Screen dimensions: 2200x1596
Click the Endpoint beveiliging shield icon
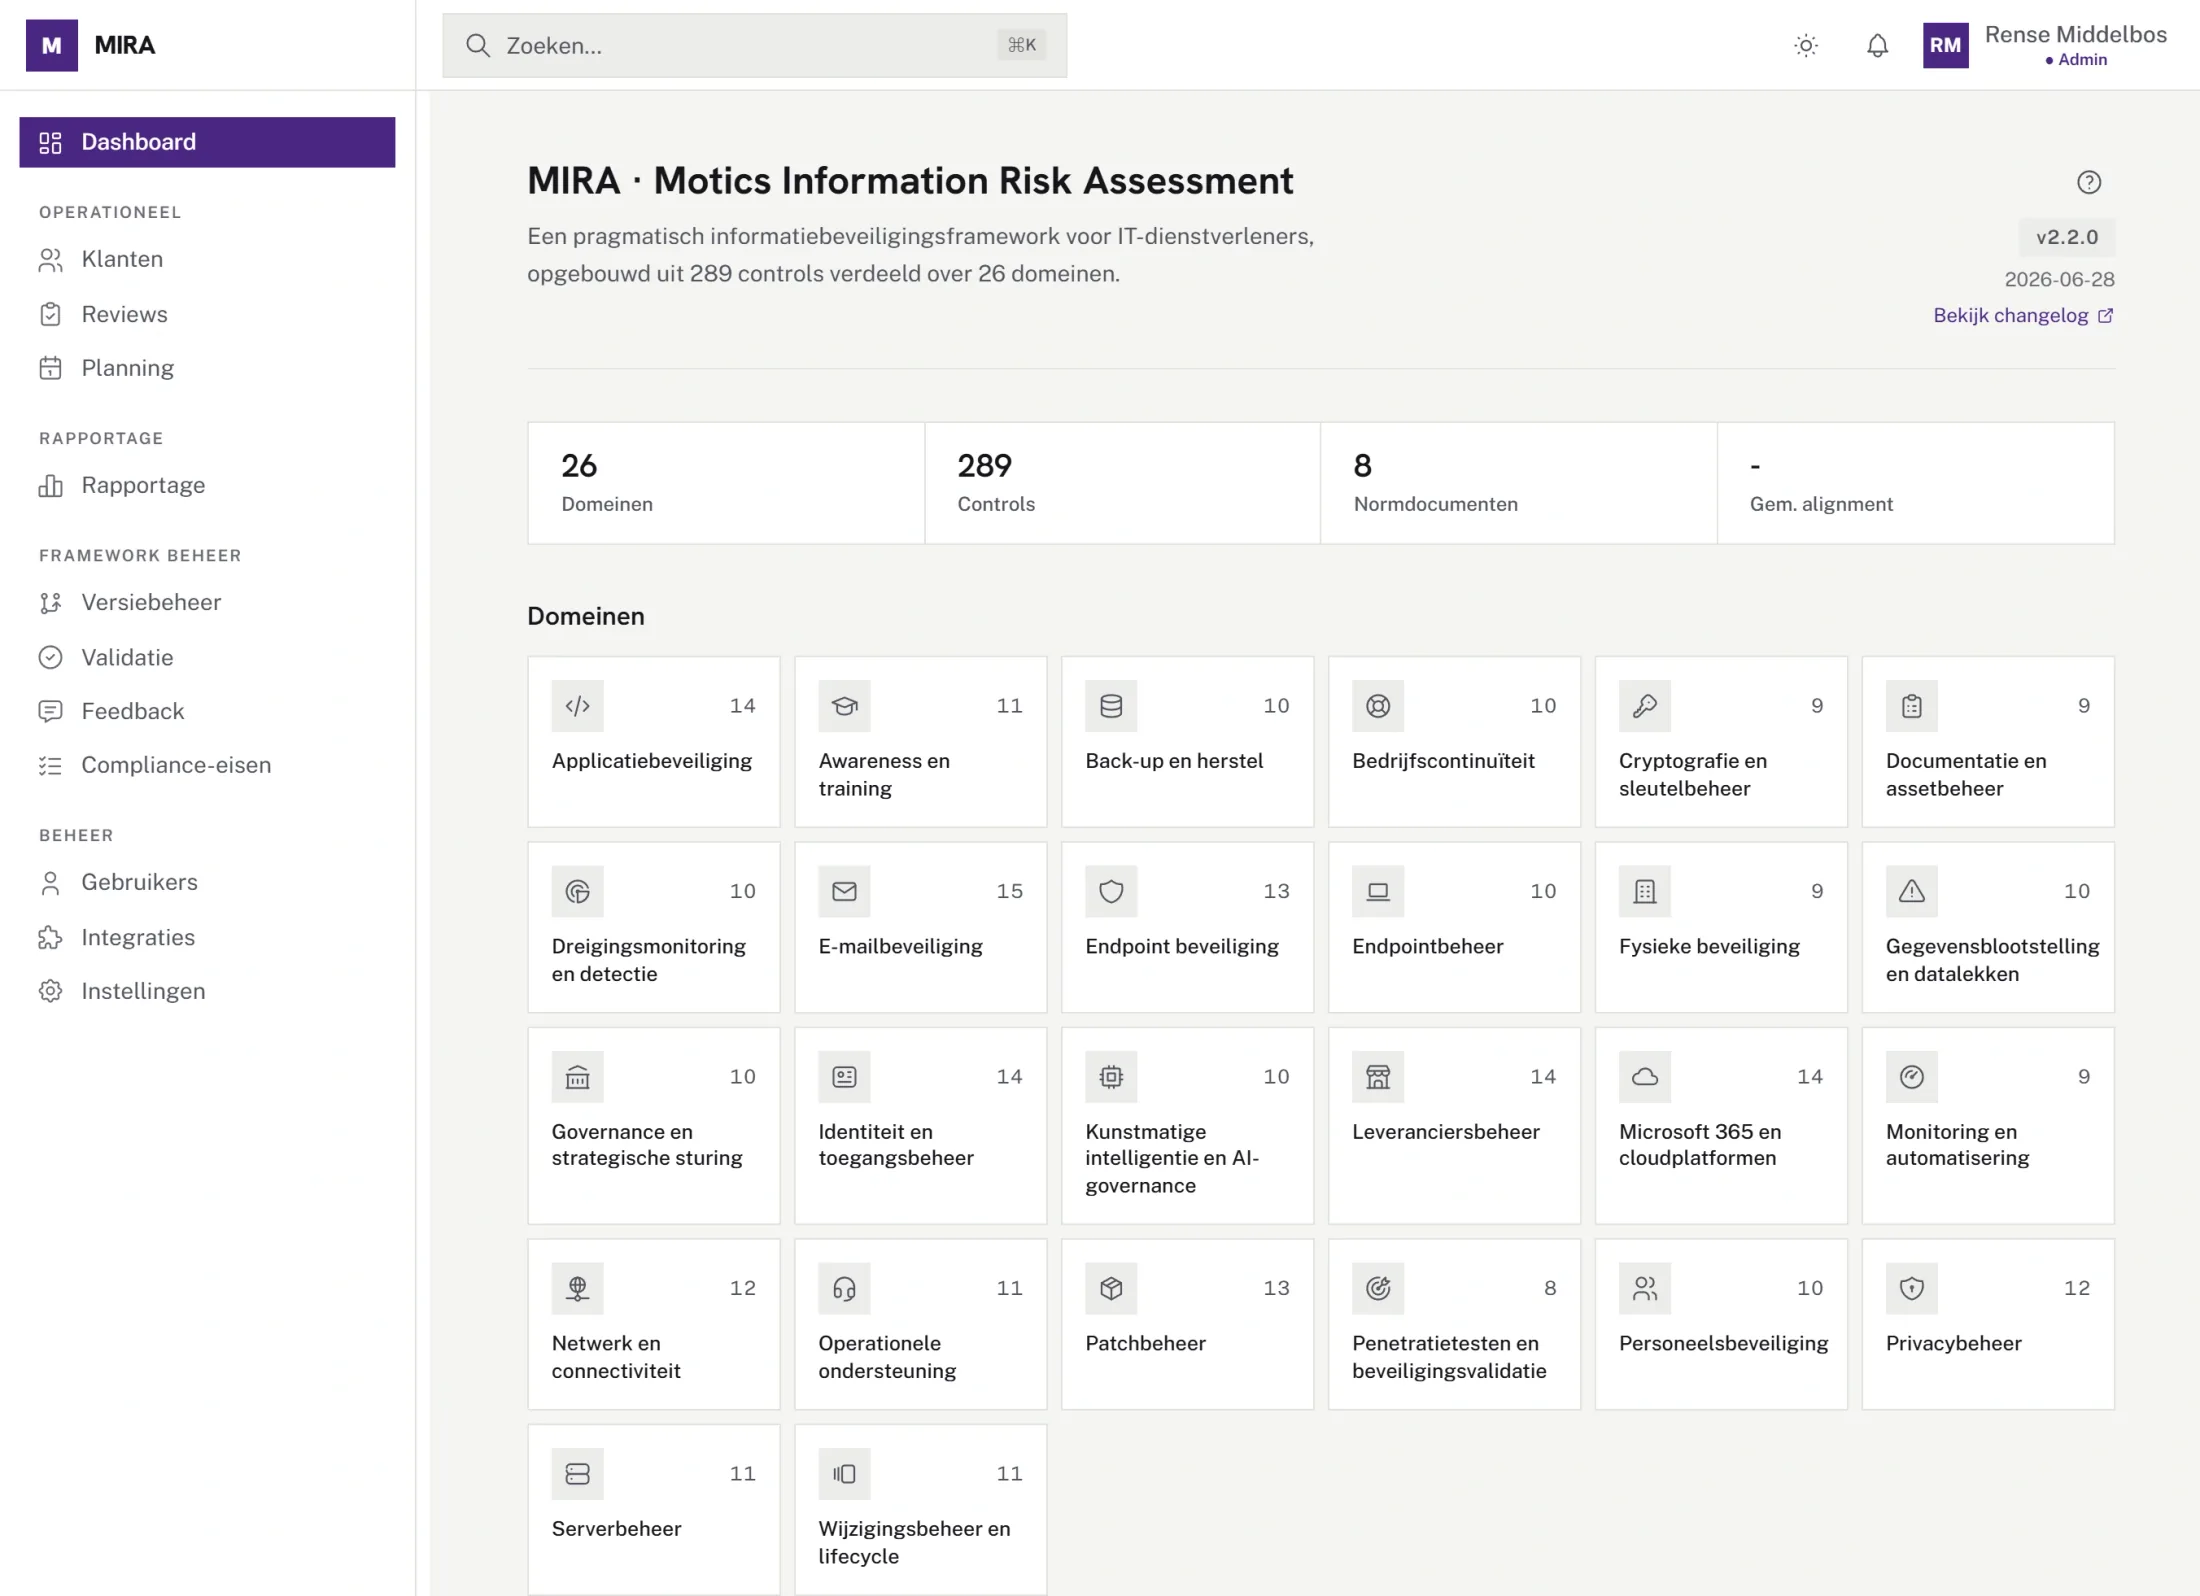pyautogui.click(x=1111, y=891)
